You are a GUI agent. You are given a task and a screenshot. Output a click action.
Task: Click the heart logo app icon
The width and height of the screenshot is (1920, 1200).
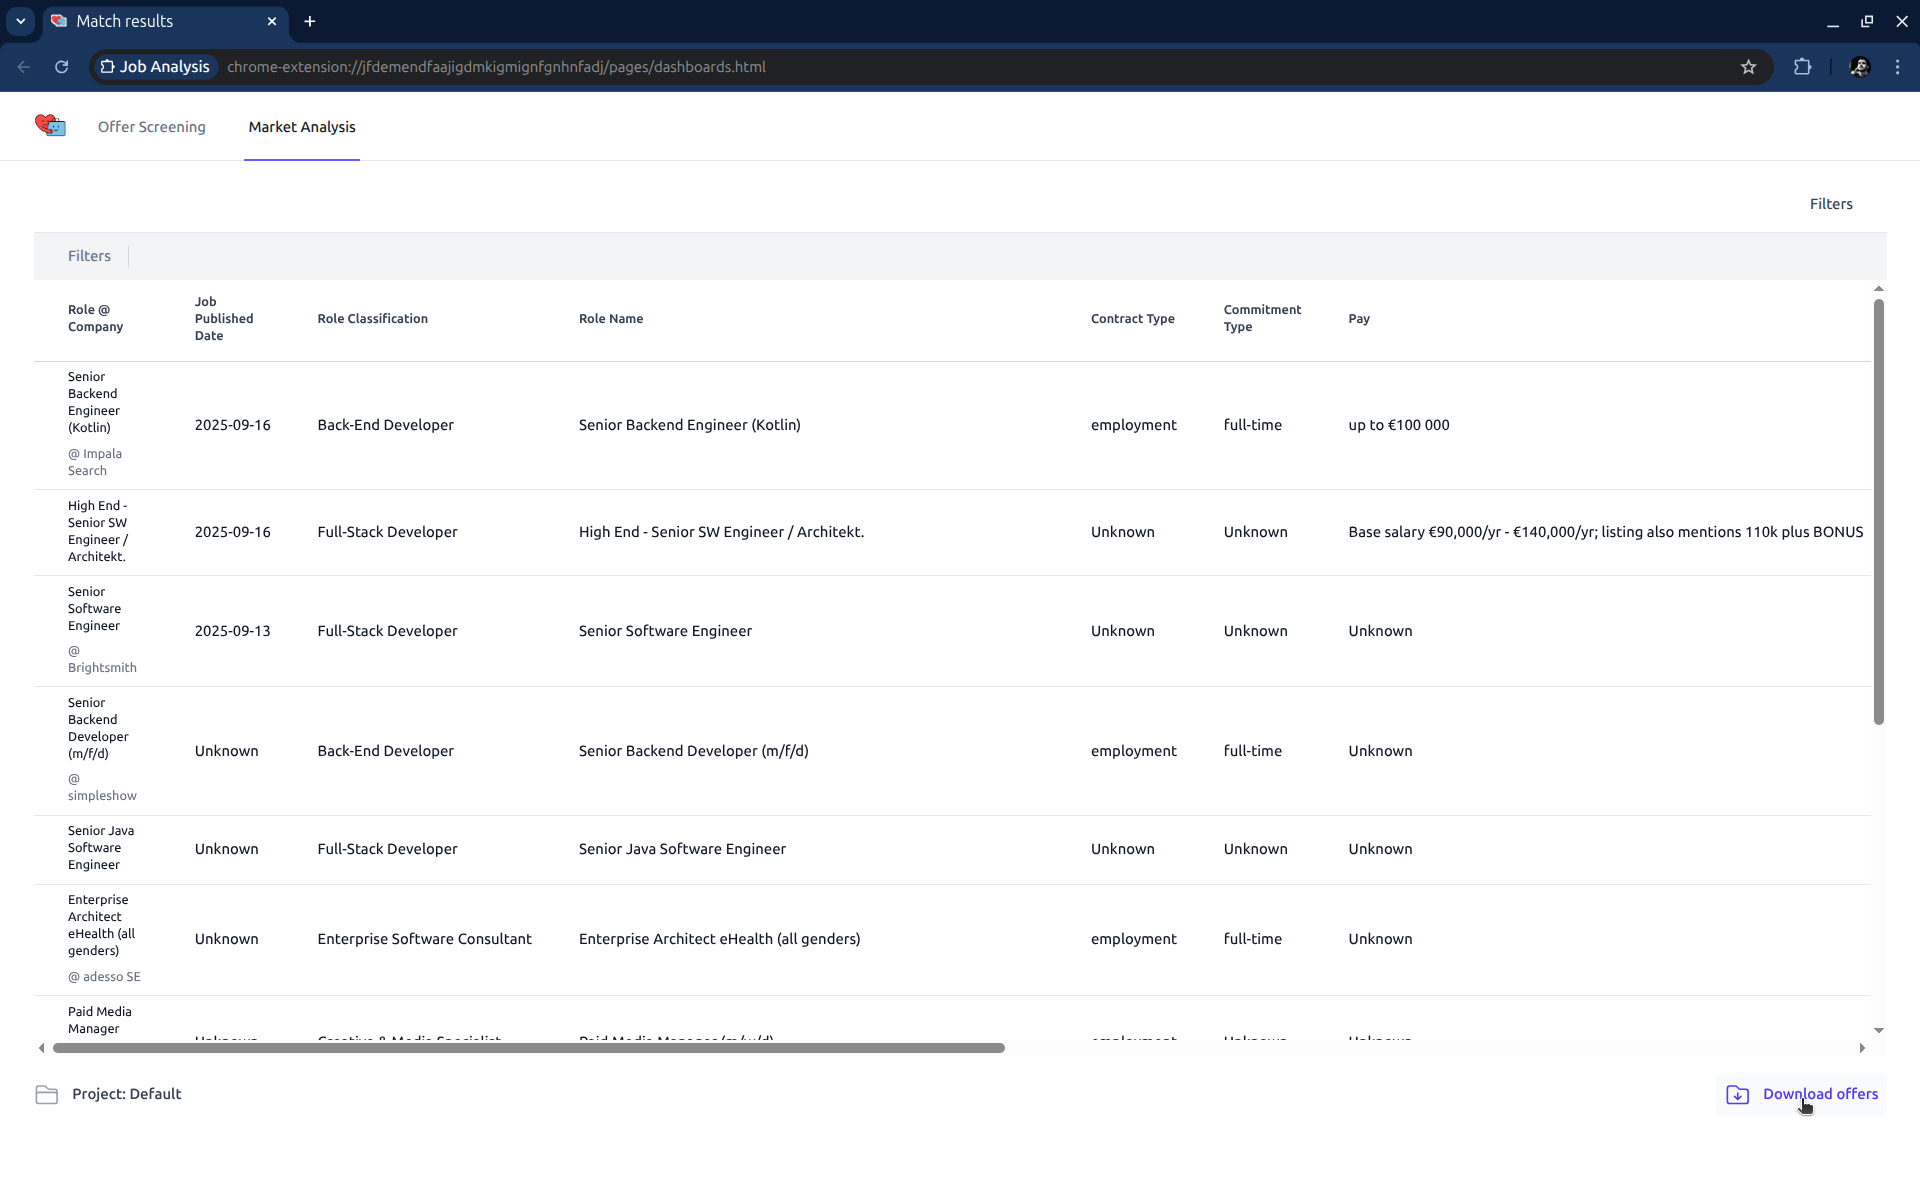pyautogui.click(x=50, y=126)
